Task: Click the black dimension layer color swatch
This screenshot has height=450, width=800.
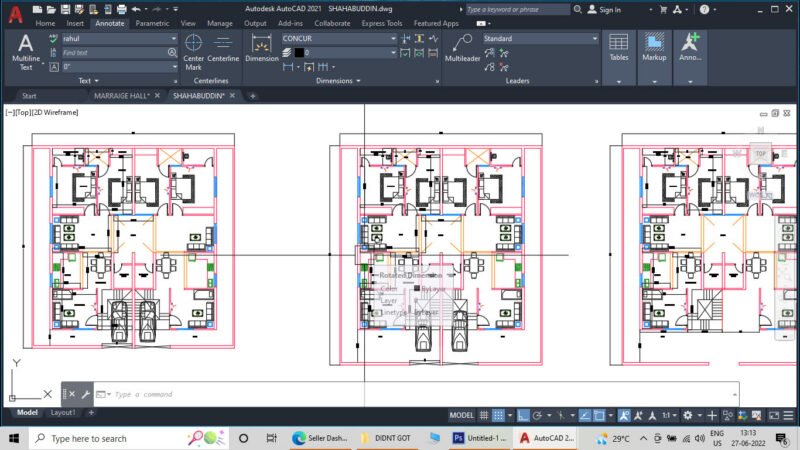Action: (299, 53)
